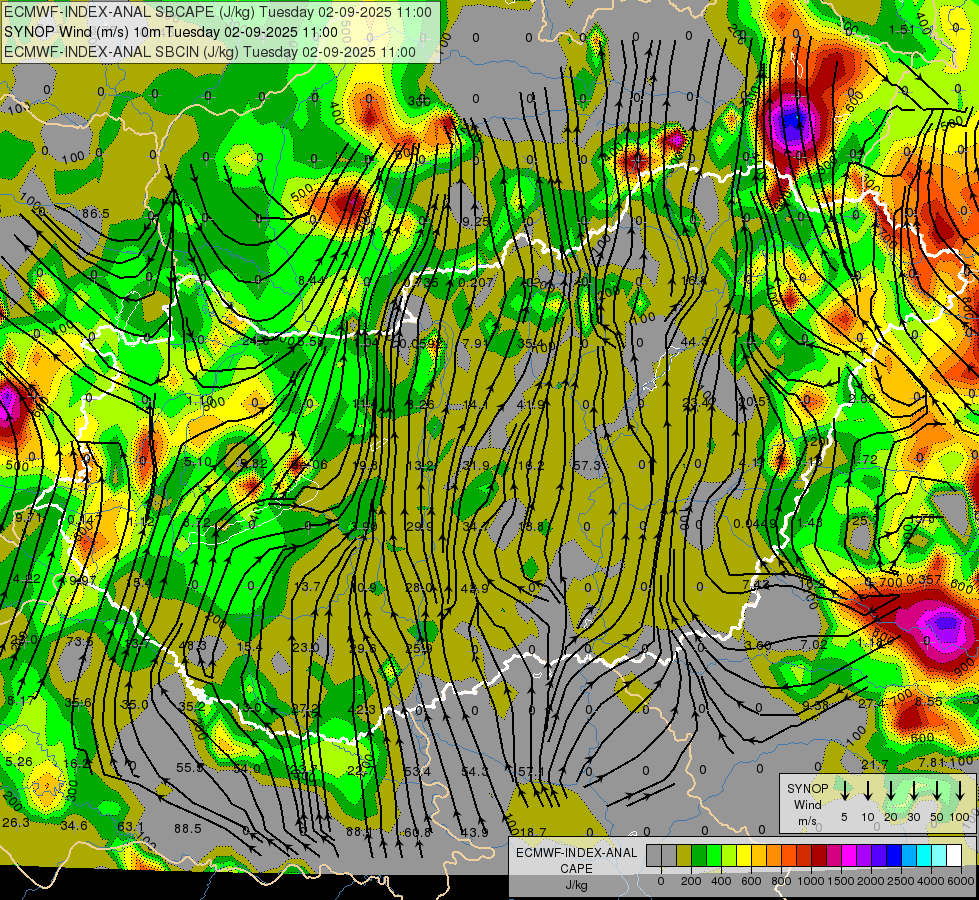Click the 9.25 value on the map
Image resolution: width=979 pixels, height=900 pixels.
[476, 221]
